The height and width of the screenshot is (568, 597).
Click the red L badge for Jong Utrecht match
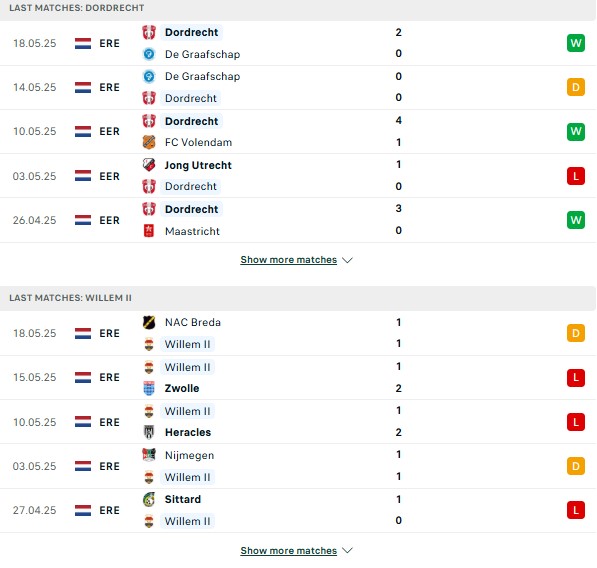pyautogui.click(x=576, y=176)
